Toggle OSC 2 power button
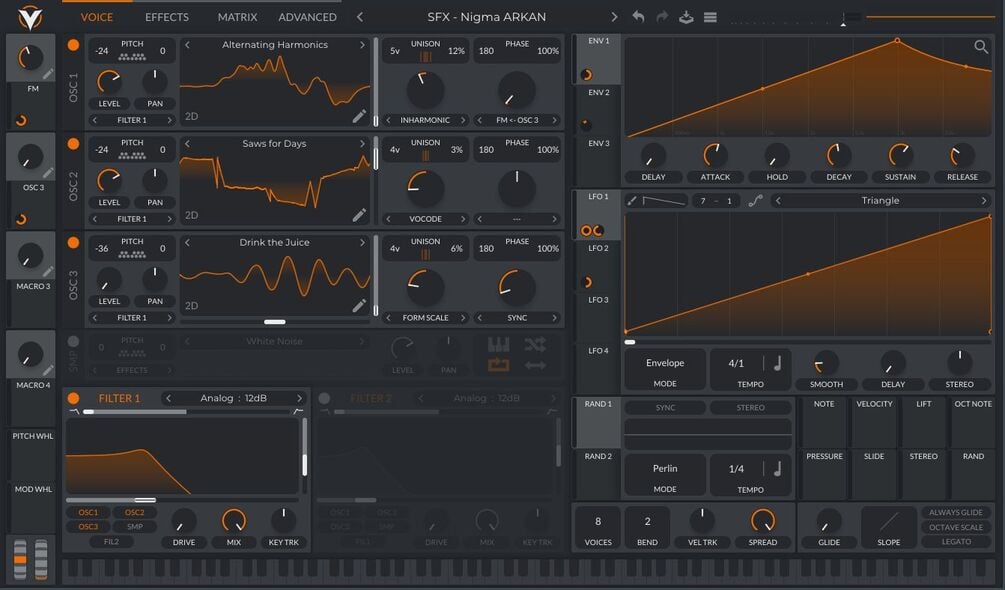Image resolution: width=1005 pixels, height=590 pixels. (73, 143)
